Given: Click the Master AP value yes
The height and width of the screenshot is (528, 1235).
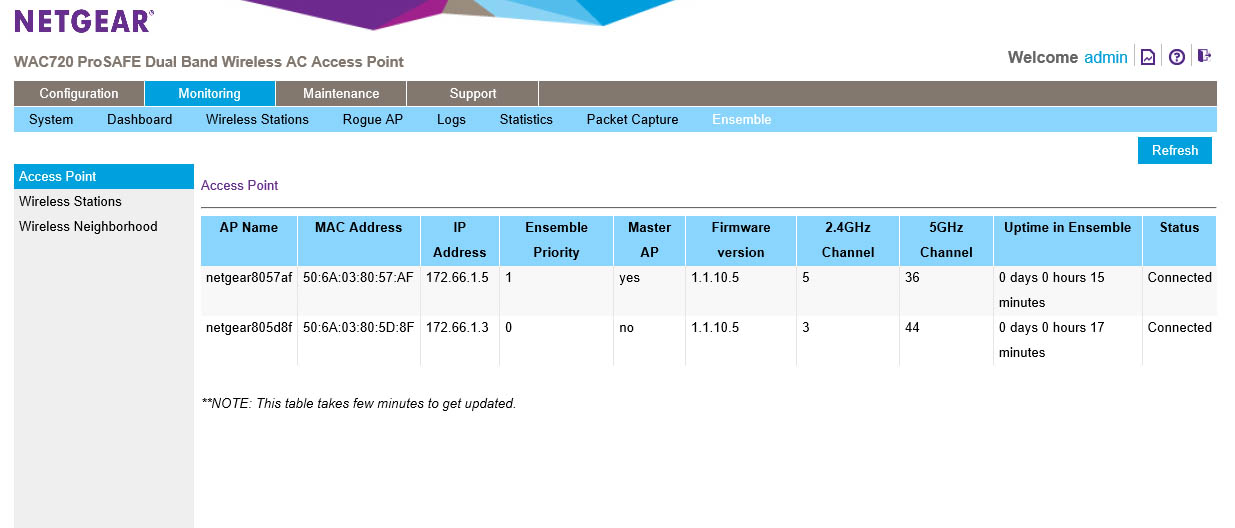Looking at the screenshot, I should (629, 277).
